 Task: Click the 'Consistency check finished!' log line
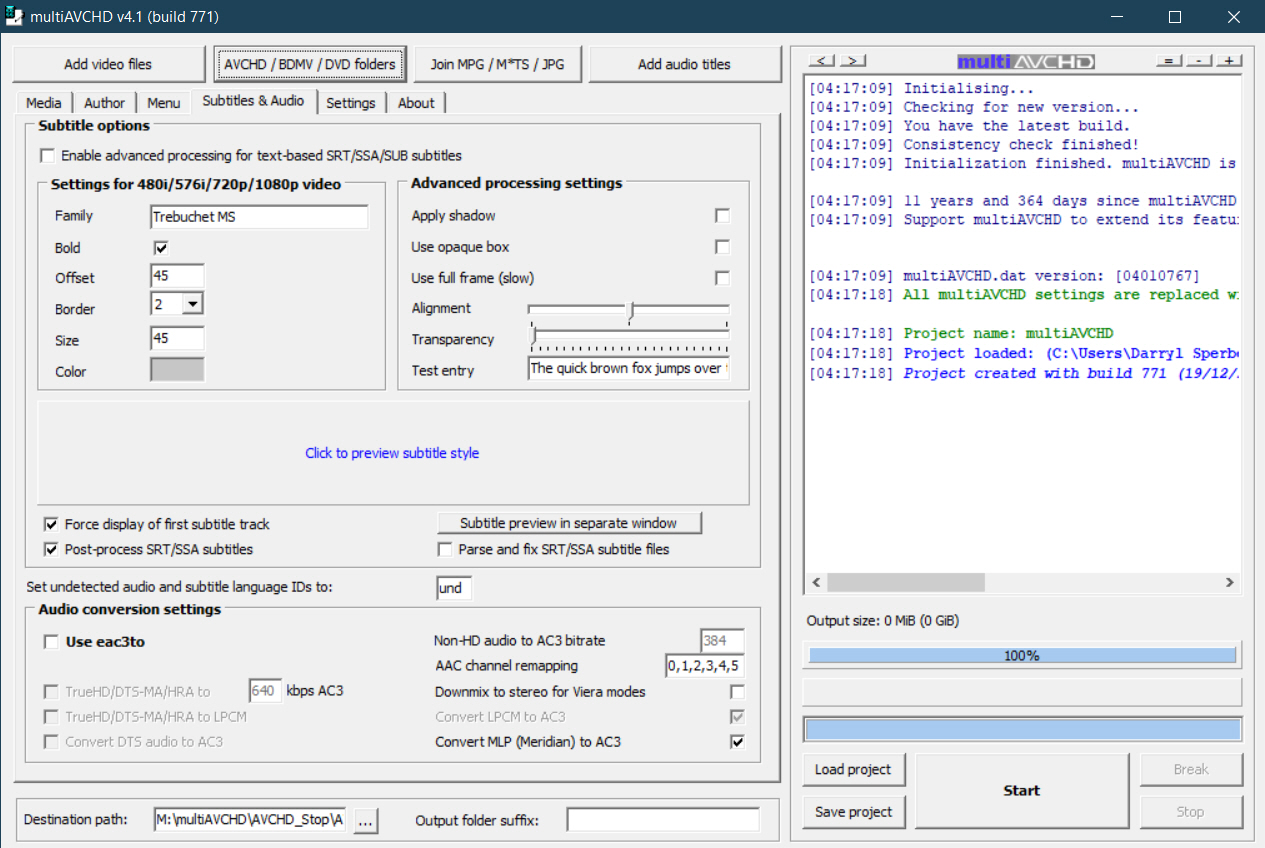tap(974, 145)
